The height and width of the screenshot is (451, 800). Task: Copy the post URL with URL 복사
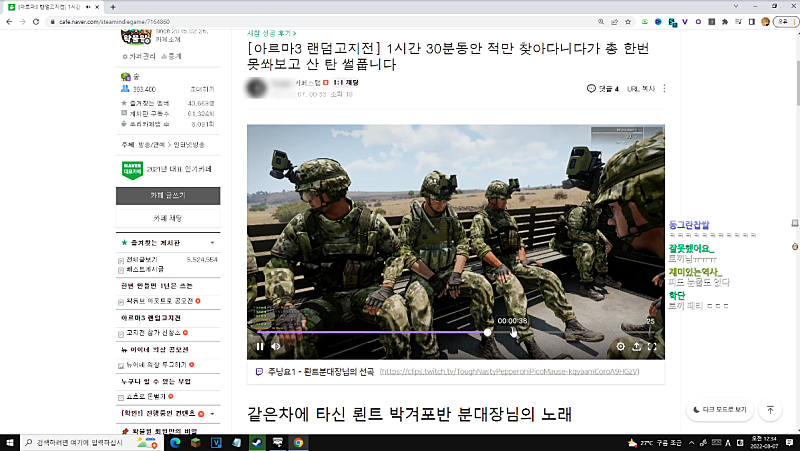[x=640, y=89]
